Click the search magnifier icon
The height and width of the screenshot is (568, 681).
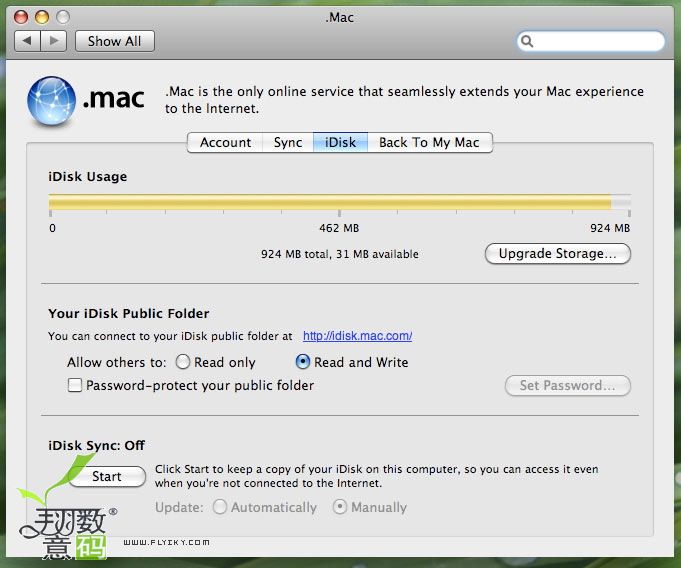tap(527, 41)
